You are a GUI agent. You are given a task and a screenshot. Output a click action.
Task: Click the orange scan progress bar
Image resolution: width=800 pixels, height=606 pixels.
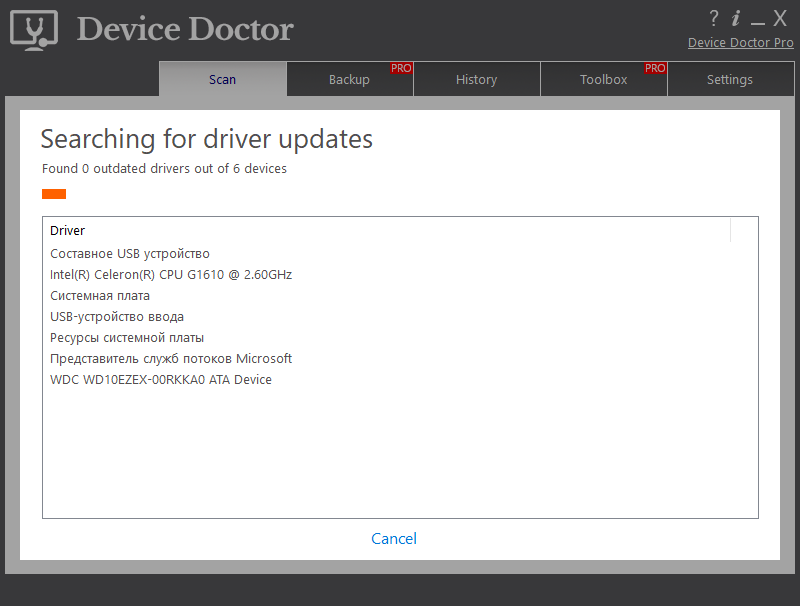pos(53,193)
